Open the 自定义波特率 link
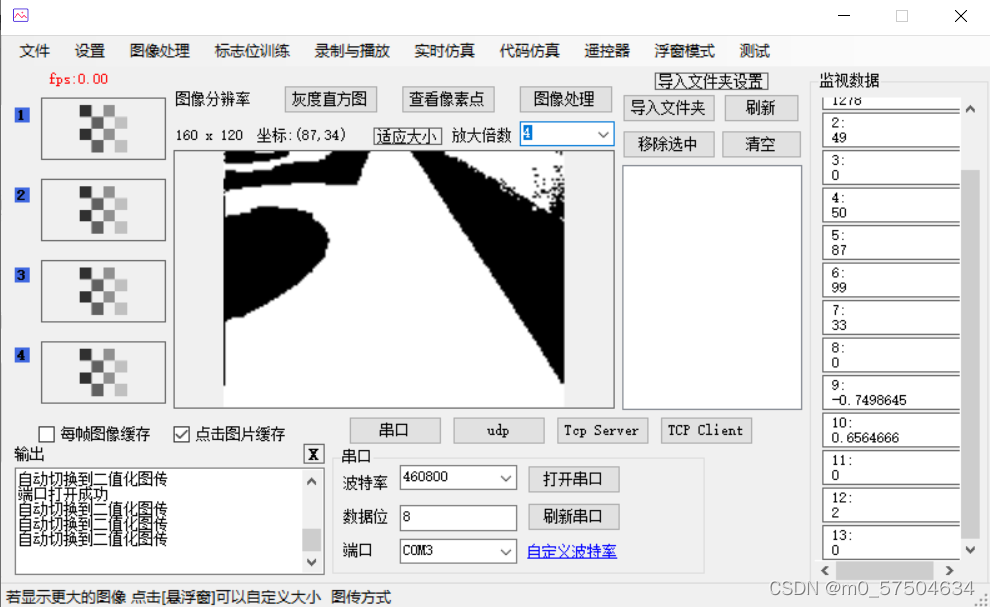Image resolution: width=990 pixels, height=607 pixels. 572,551
